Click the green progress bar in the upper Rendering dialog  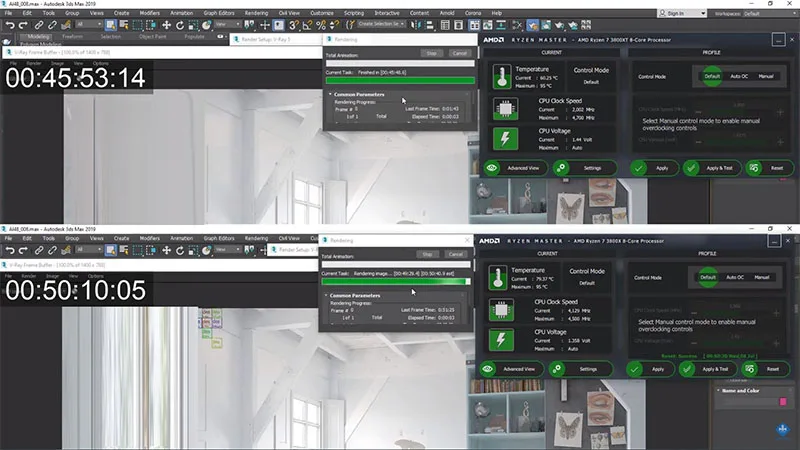tap(400, 80)
